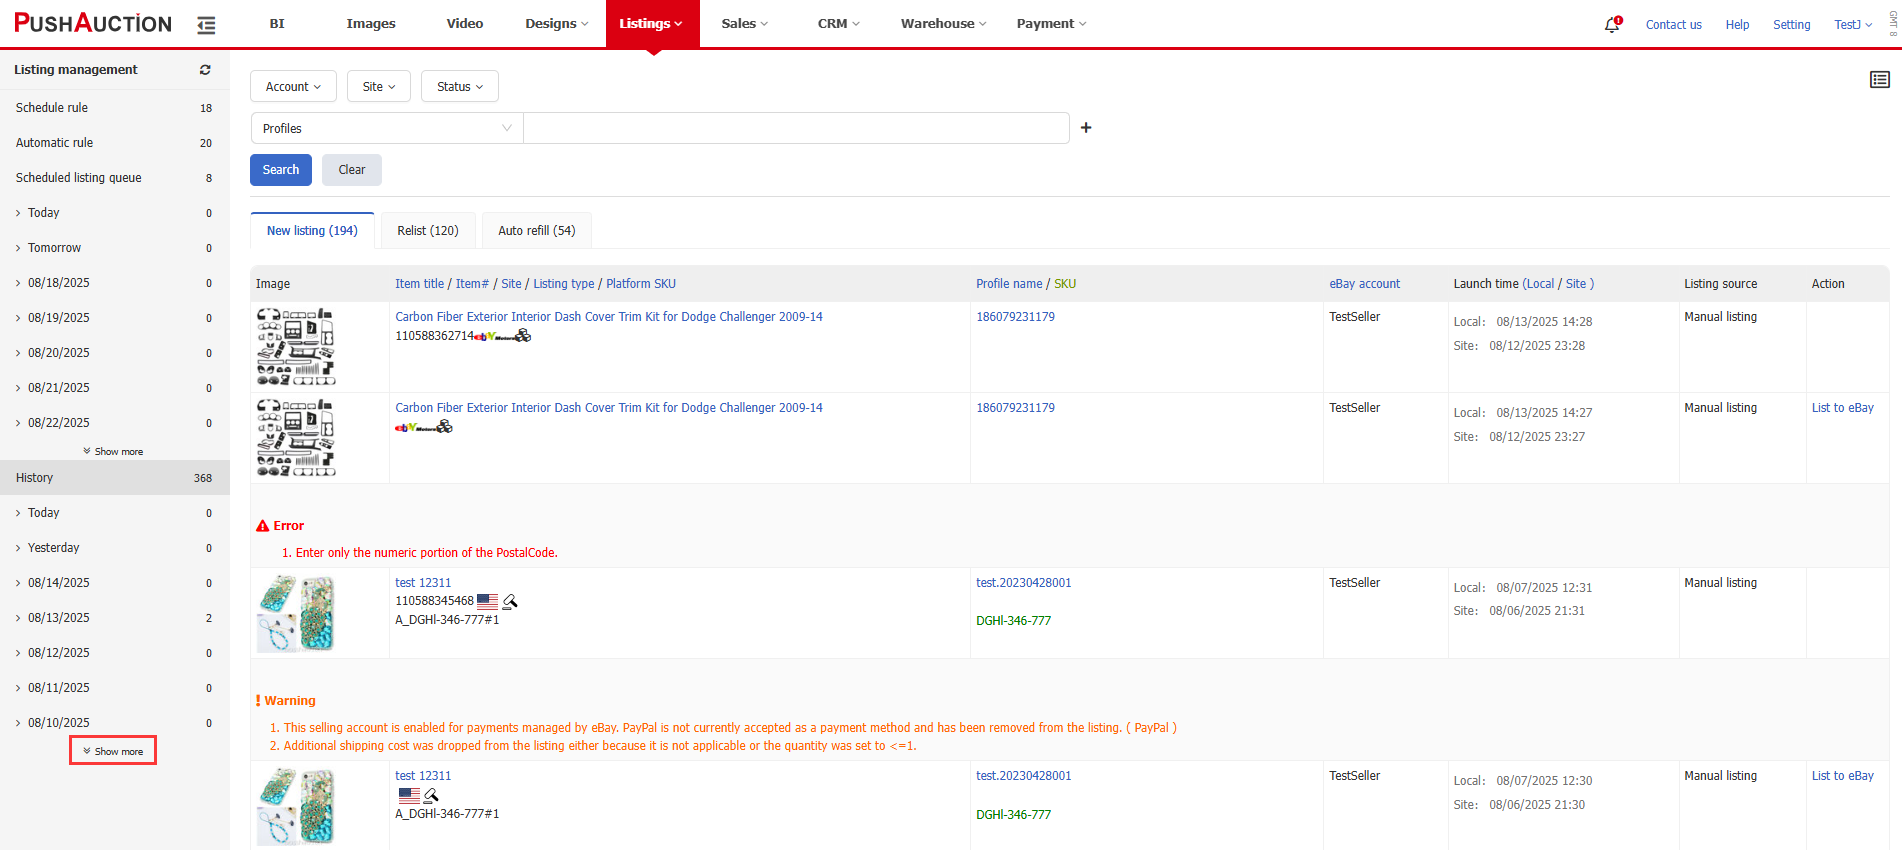Viewport: 1902px width, 850px height.
Task: Open the Warehouse menu
Action: (x=943, y=23)
